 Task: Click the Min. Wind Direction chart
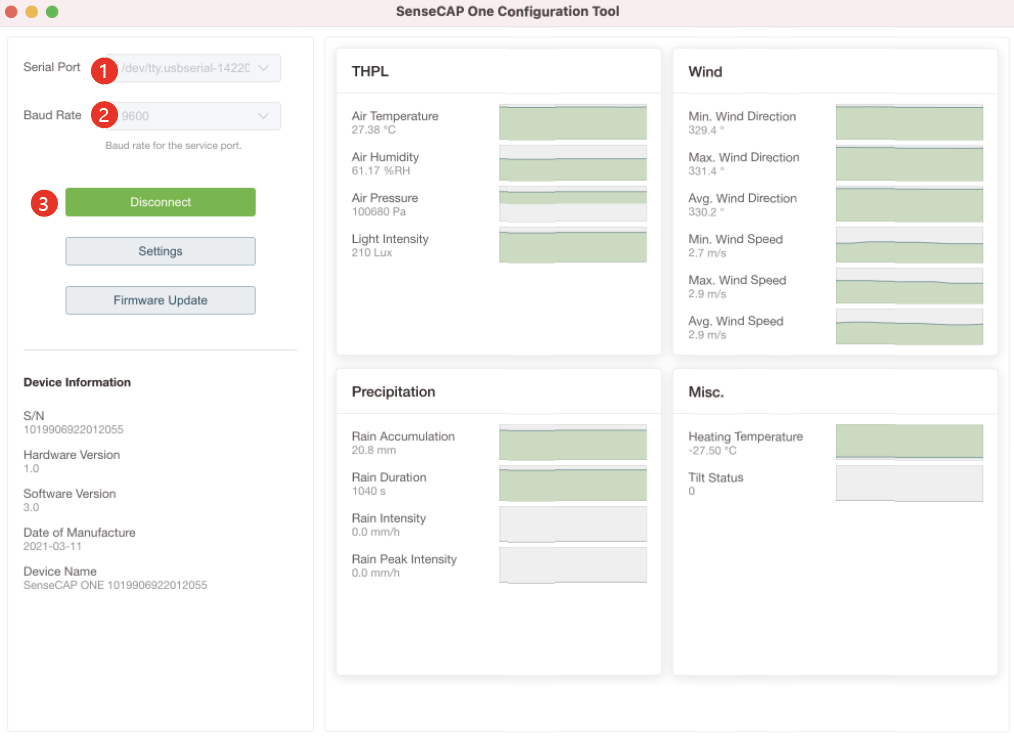(x=909, y=122)
